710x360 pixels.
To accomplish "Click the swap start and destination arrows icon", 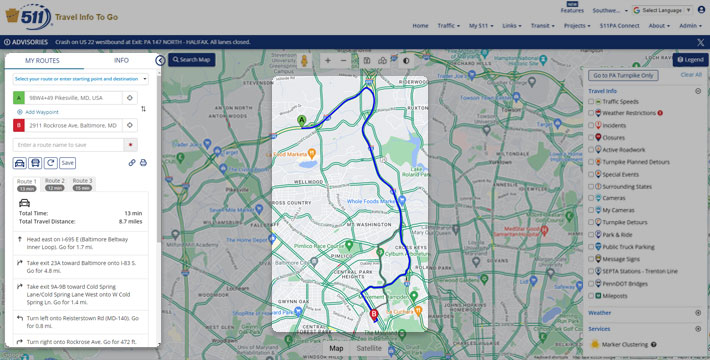I will coord(144,109).
